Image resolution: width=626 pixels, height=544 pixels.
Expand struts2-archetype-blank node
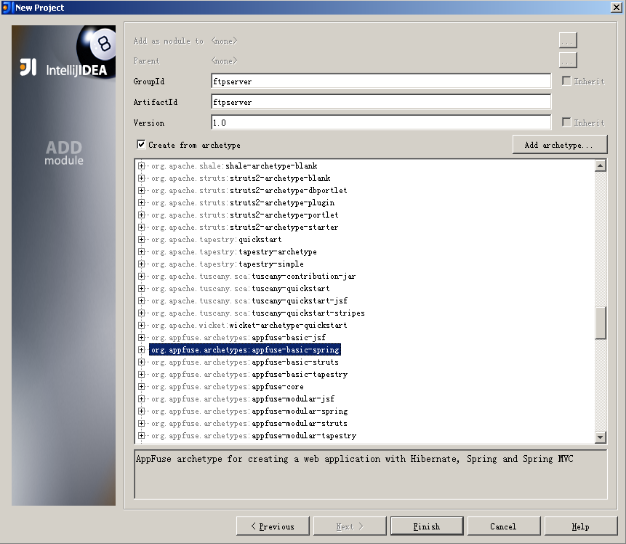(141, 178)
